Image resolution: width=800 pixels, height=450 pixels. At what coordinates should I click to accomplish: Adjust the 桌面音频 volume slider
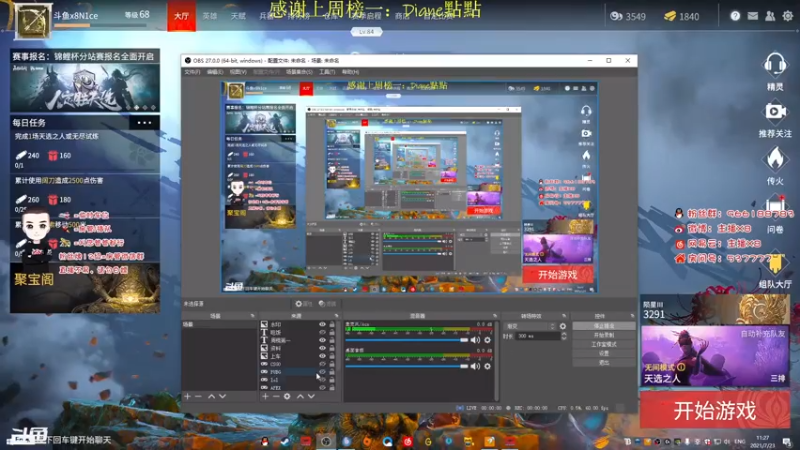point(407,366)
